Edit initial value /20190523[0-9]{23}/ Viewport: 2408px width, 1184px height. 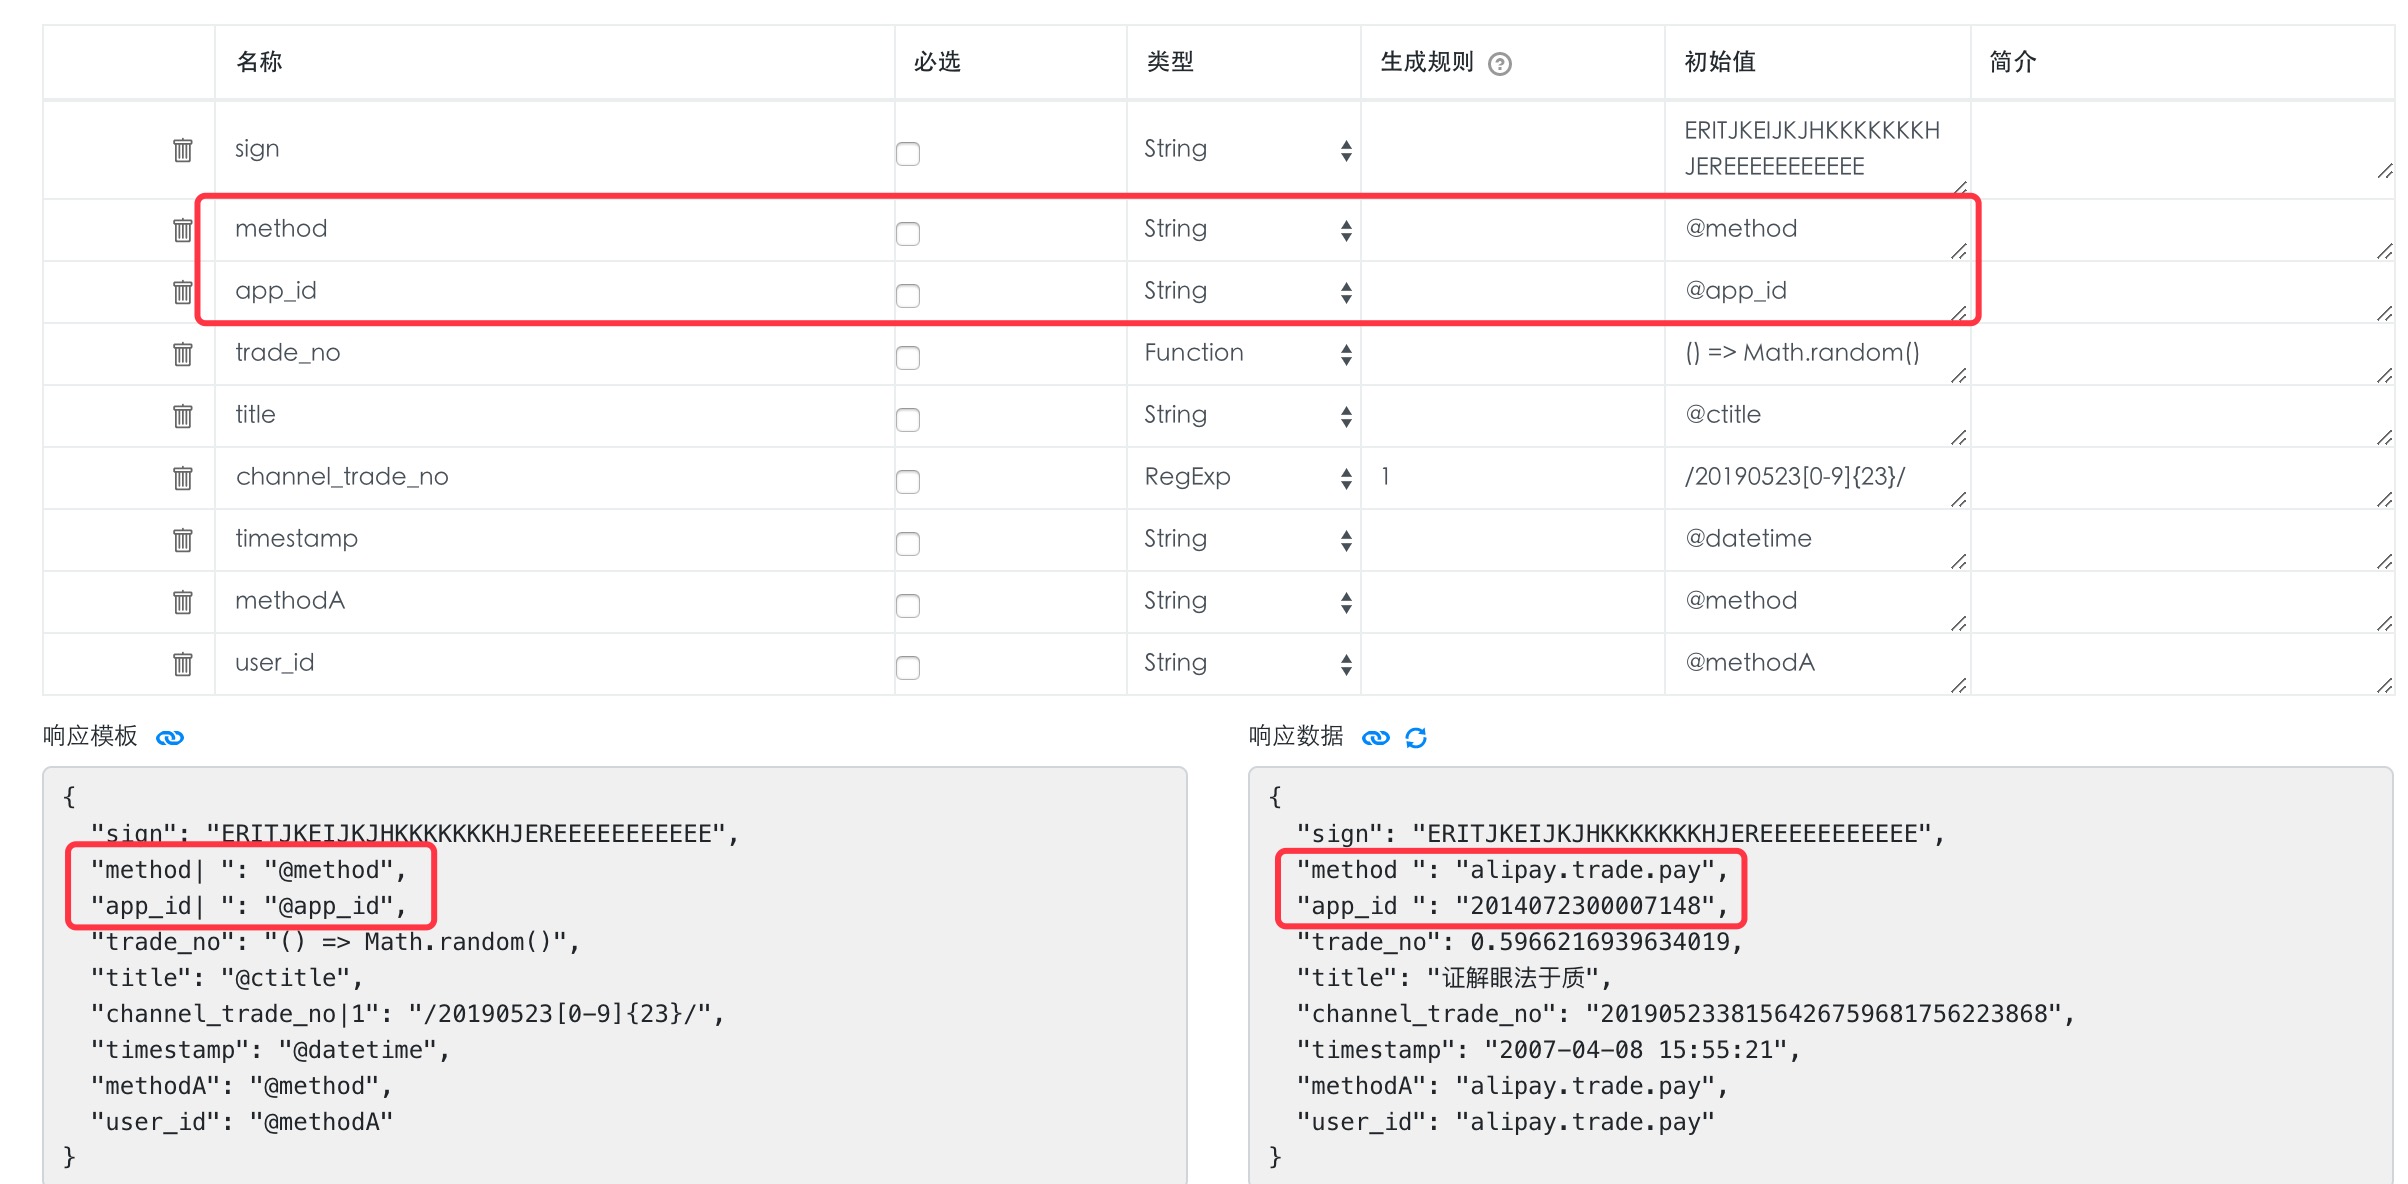(1819, 477)
